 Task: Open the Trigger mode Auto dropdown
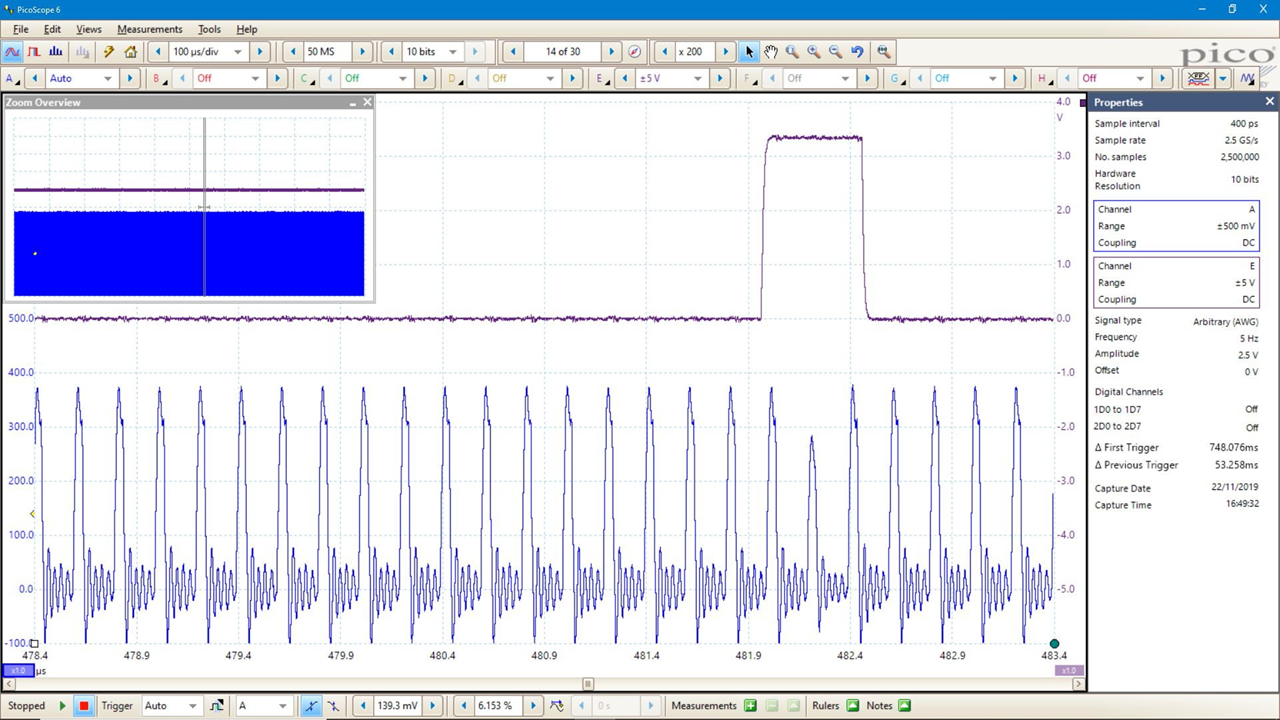[193, 706]
